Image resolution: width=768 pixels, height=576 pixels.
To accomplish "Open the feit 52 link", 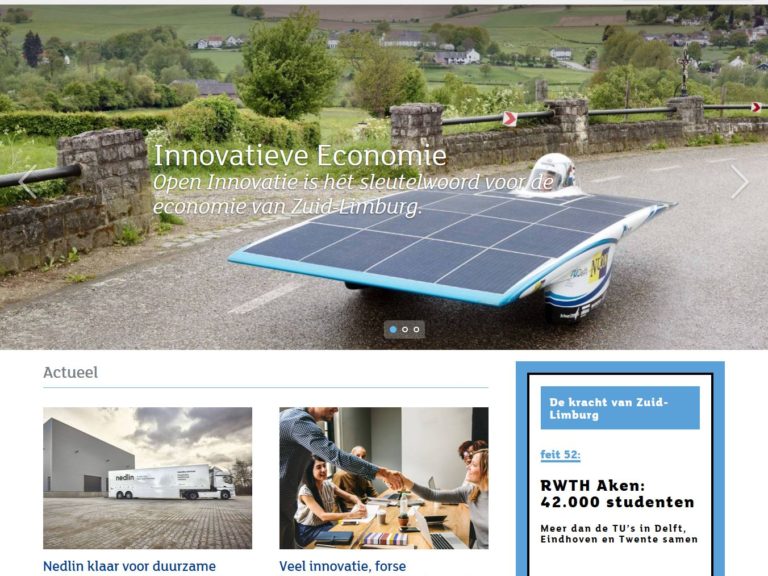I will 560,455.
